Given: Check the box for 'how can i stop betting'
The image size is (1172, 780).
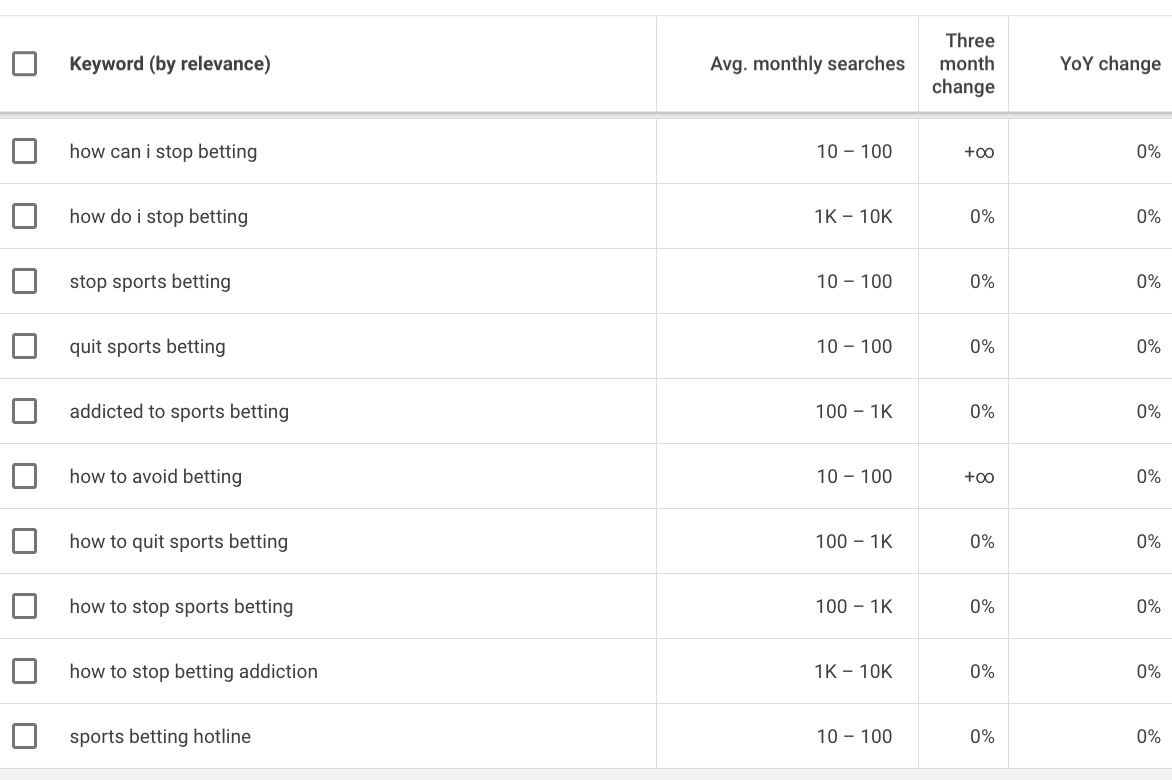Looking at the screenshot, I should (x=24, y=151).
